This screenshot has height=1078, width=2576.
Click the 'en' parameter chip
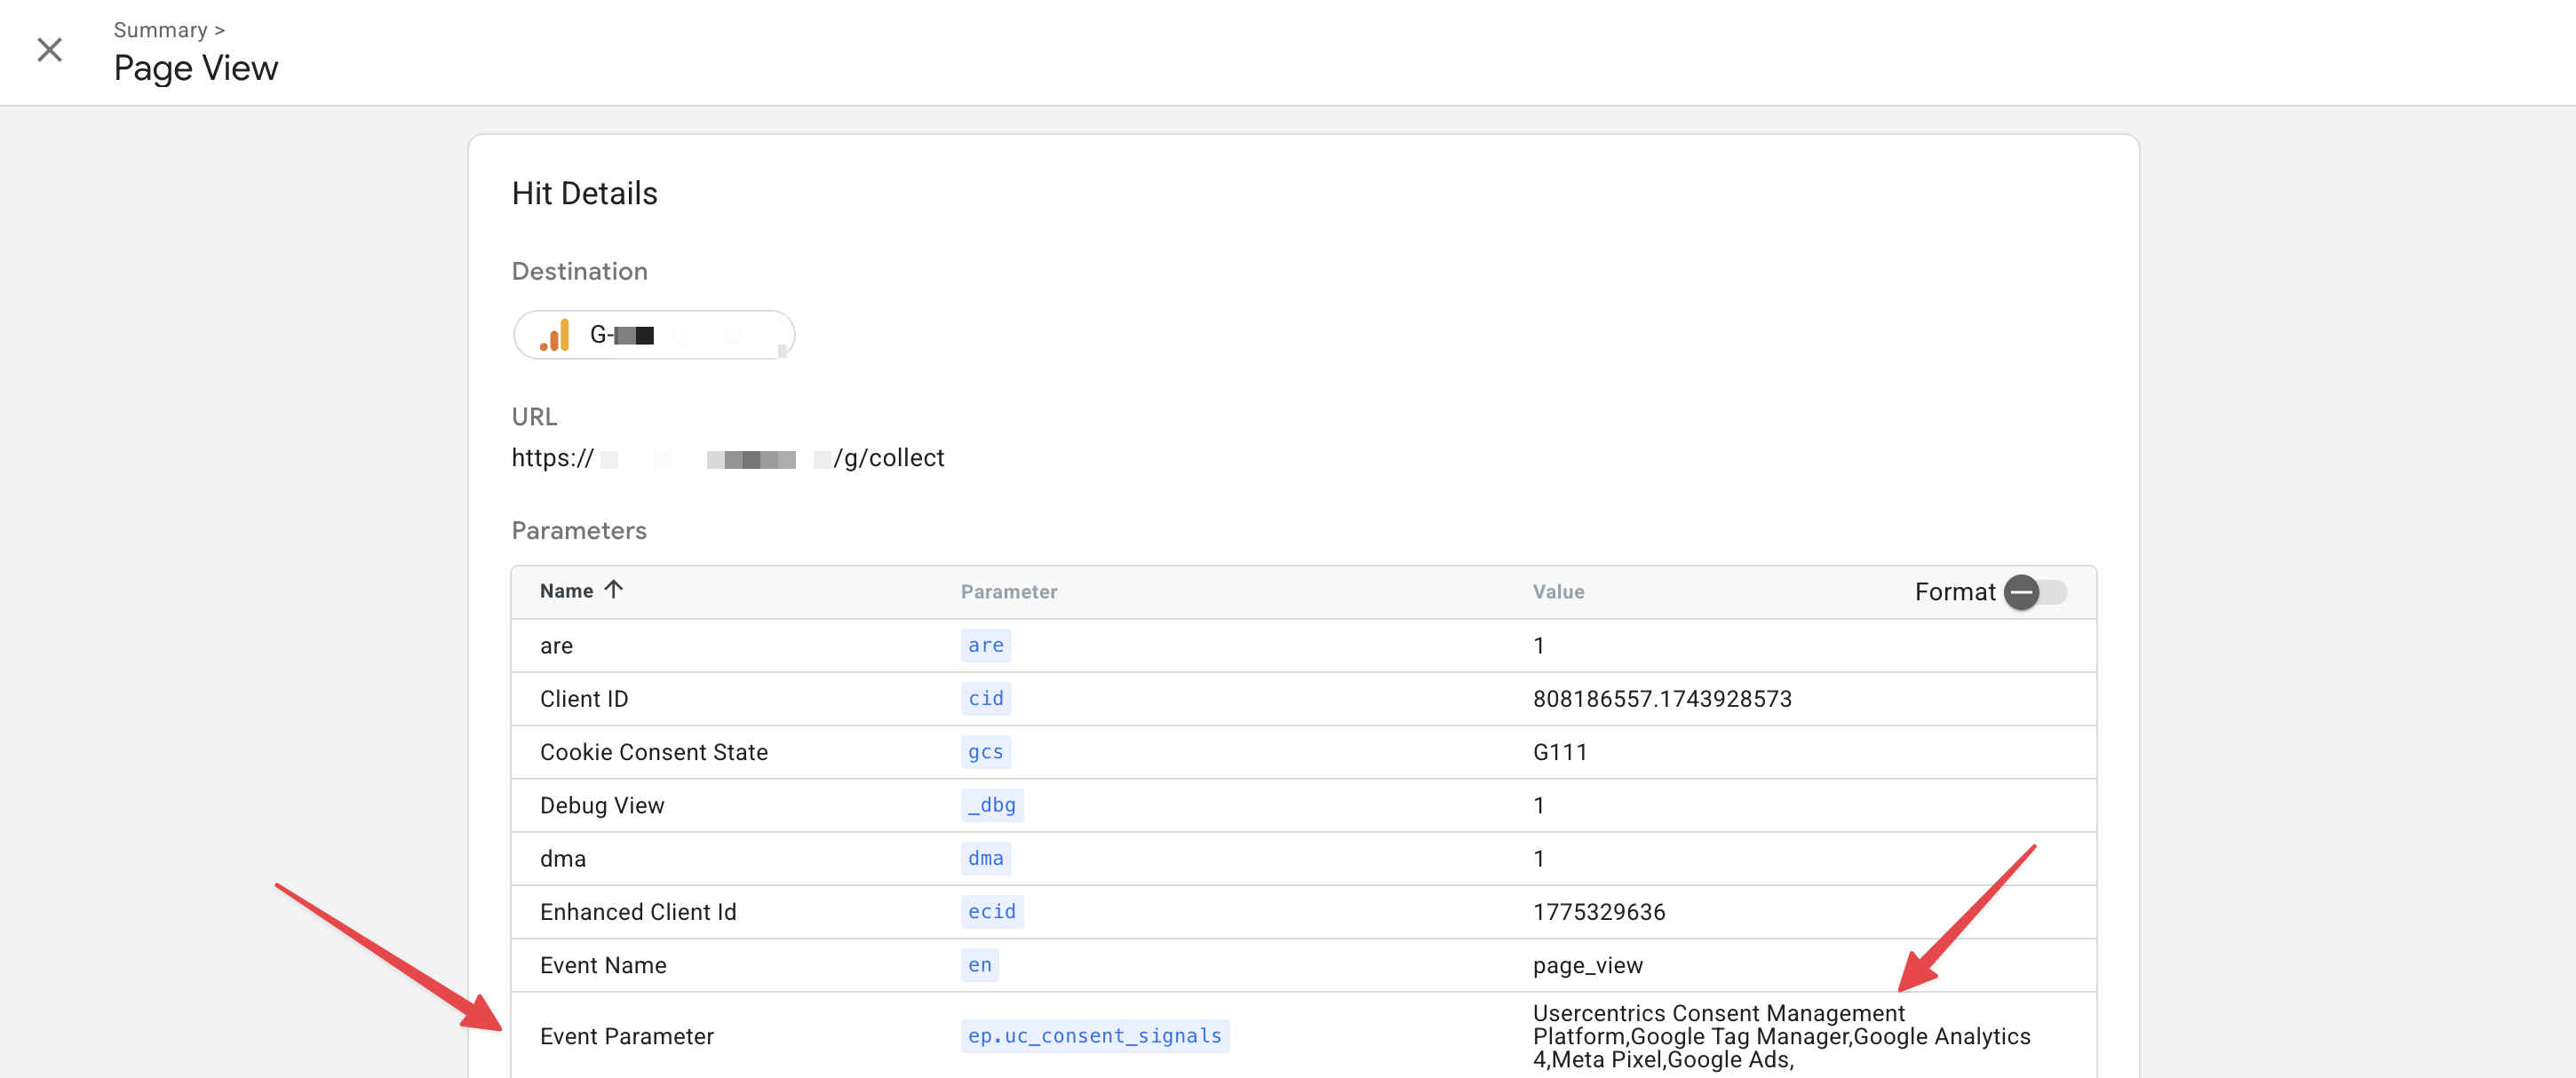click(x=979, y=964)
